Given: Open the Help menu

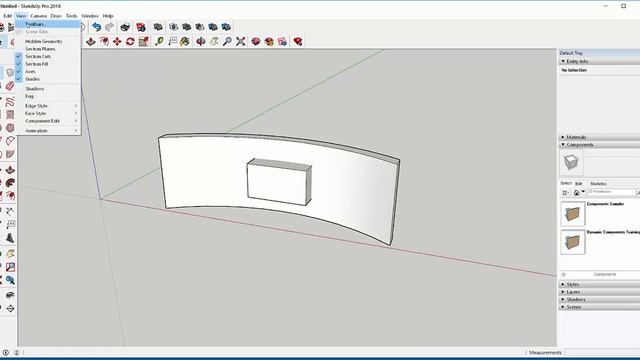Looking at the screenshot, I should click(x=108, y=16).
